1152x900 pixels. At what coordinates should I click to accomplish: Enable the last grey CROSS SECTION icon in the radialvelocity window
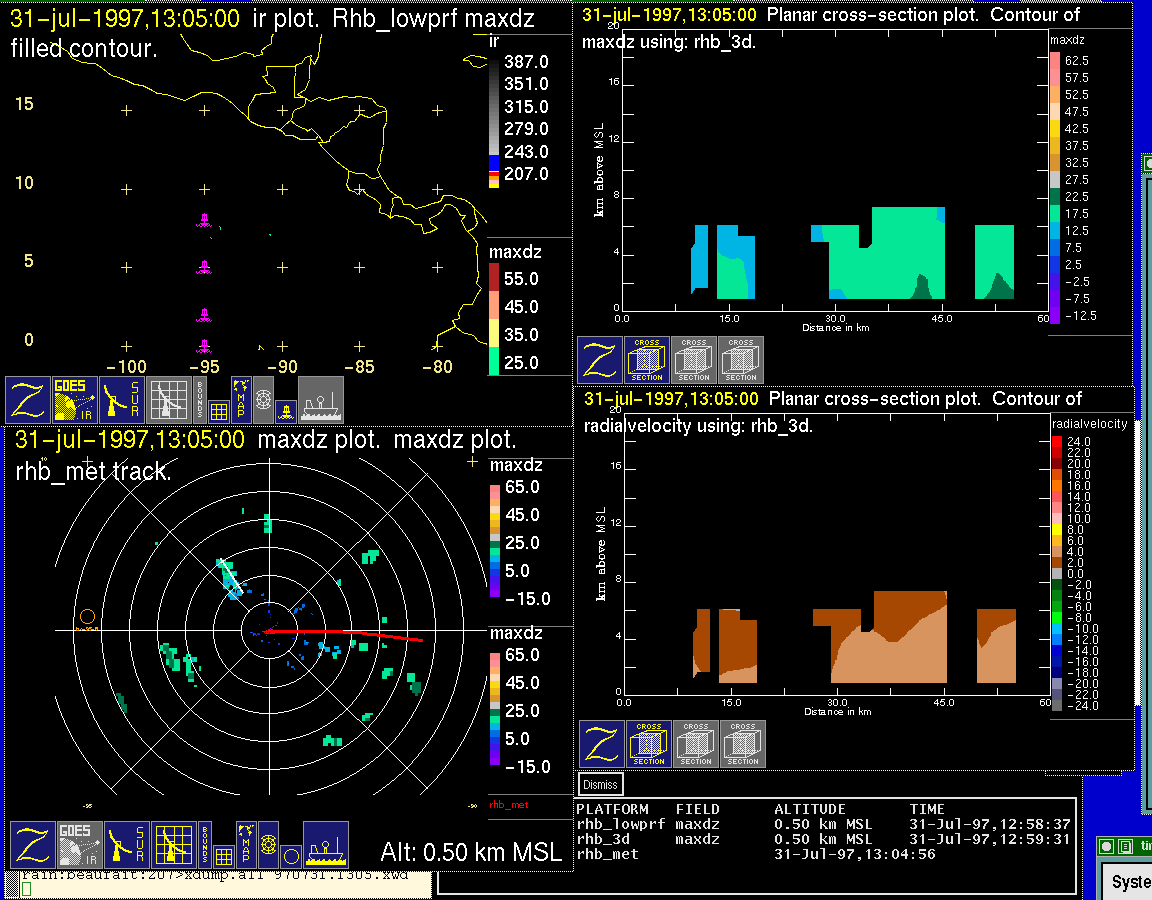(x=742, y=745)
